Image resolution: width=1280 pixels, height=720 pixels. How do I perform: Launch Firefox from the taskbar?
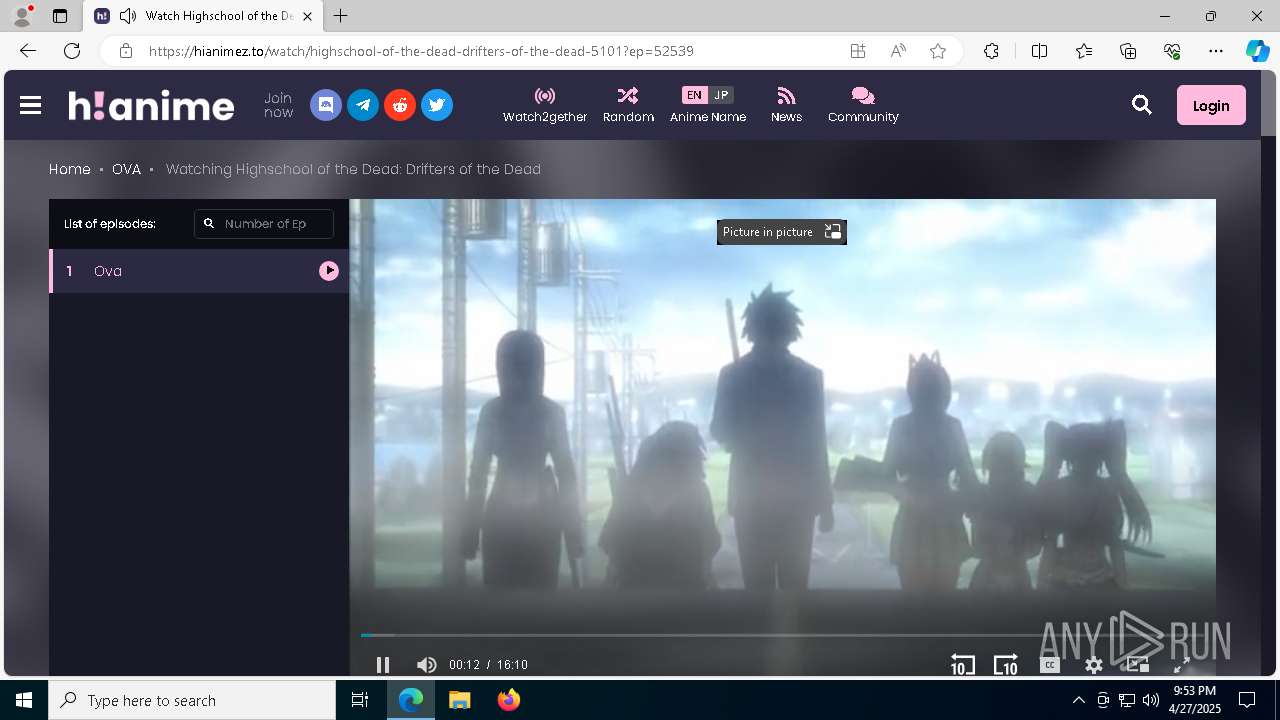[x=509, y=700]
